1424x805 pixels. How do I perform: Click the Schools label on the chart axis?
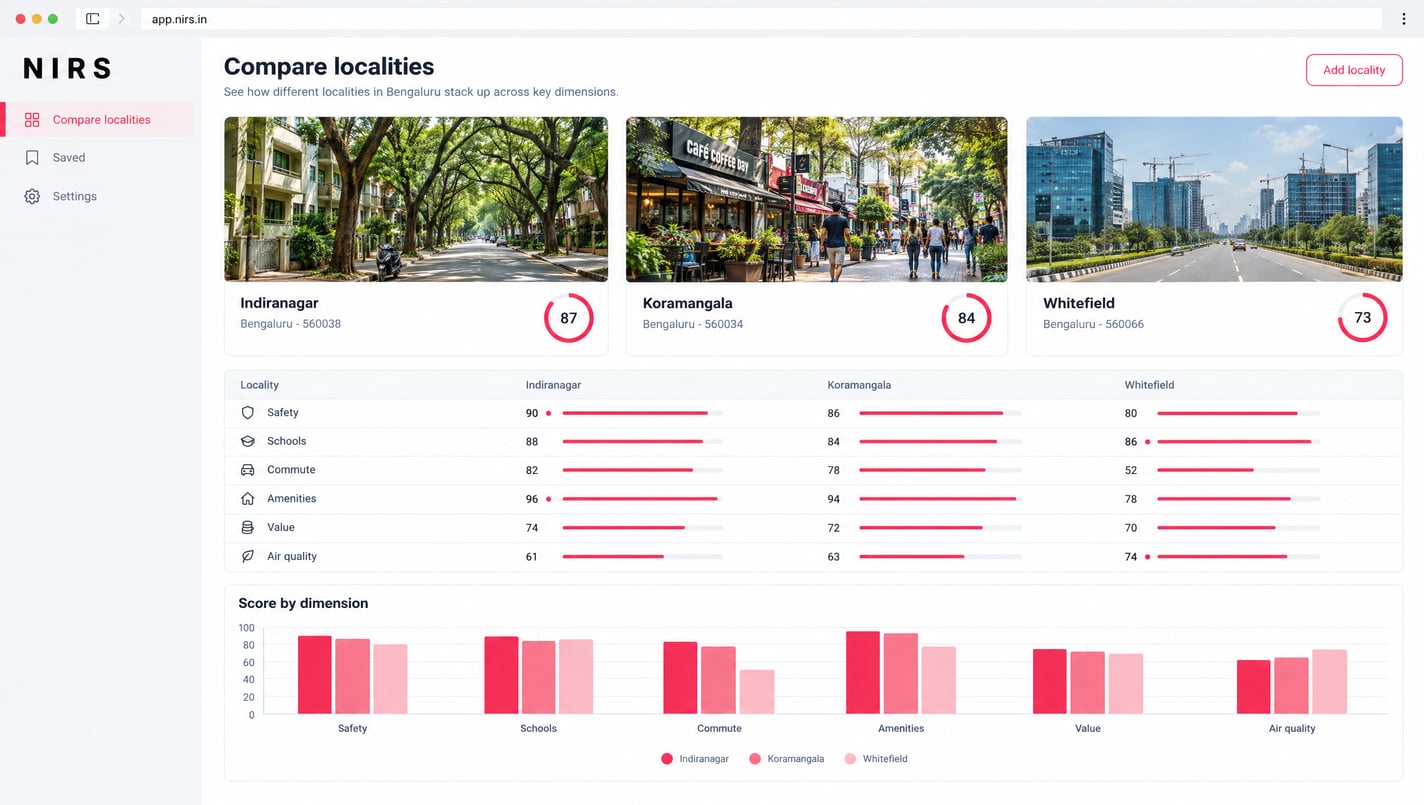(x=538, y=728)
